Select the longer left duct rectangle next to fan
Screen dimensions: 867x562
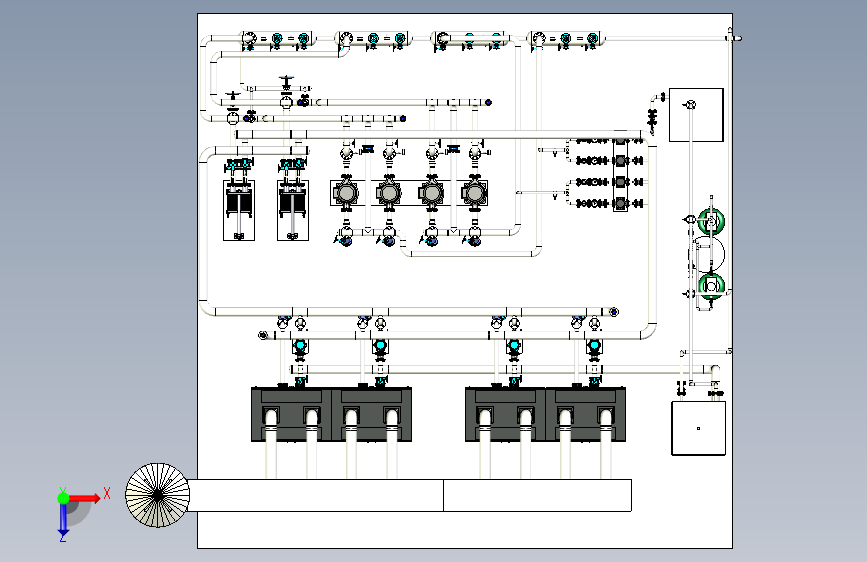tap(316, 496)
